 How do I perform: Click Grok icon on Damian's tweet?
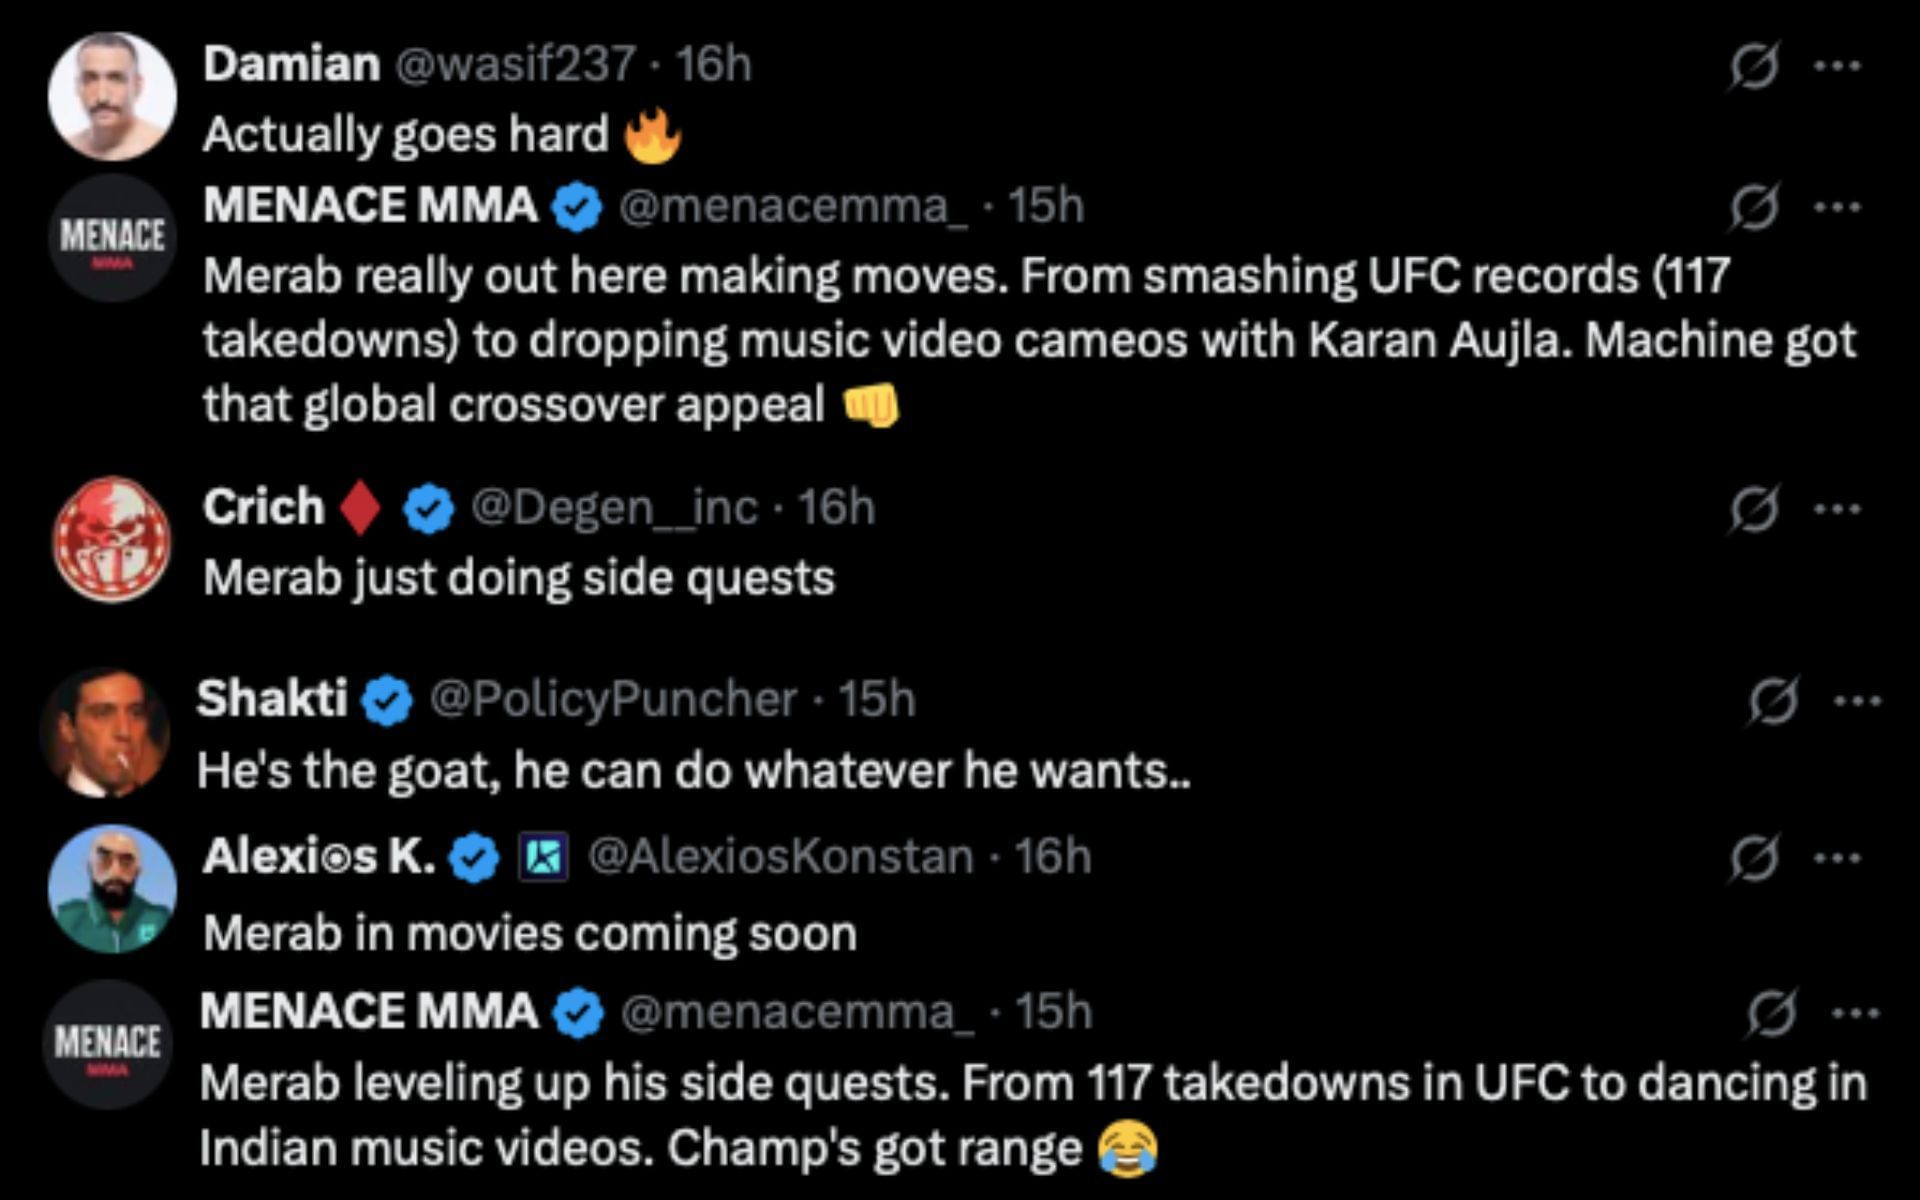(x=1754, y=66)
